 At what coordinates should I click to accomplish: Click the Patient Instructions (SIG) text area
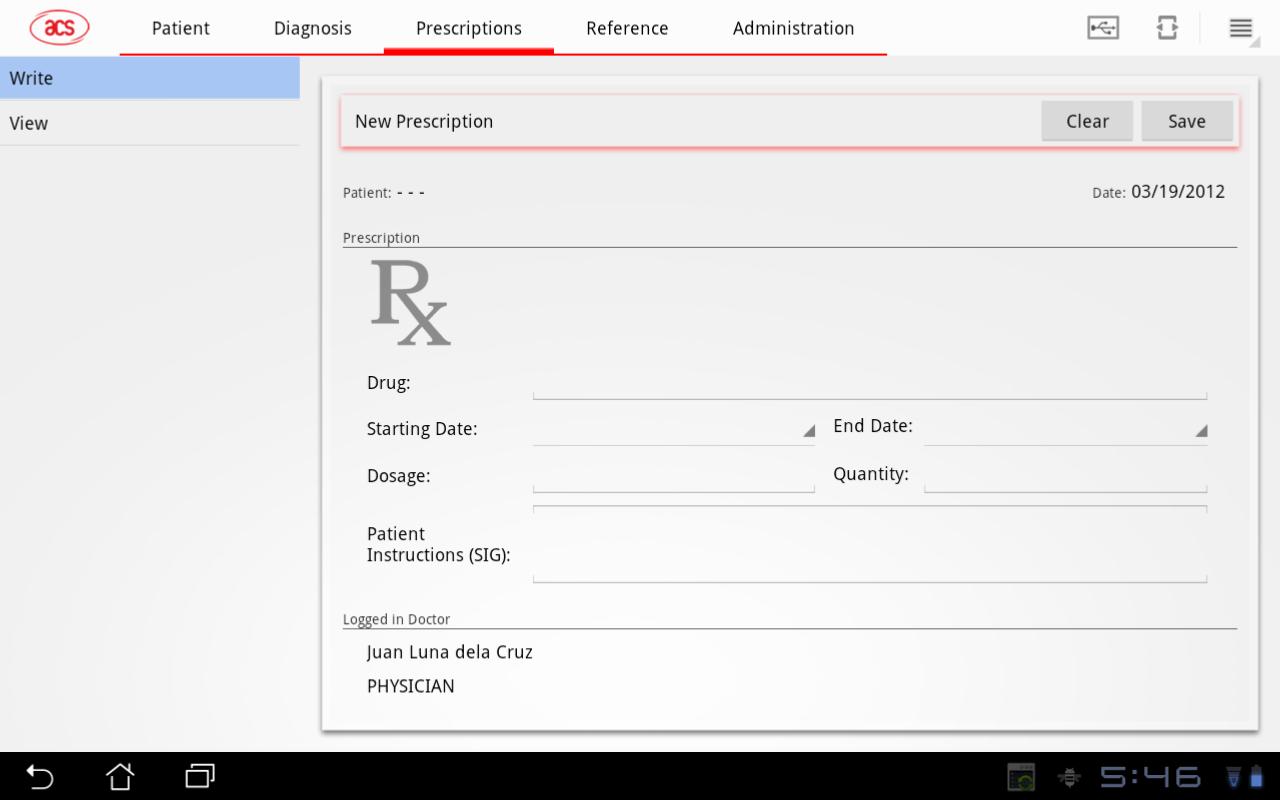[869, 544]
